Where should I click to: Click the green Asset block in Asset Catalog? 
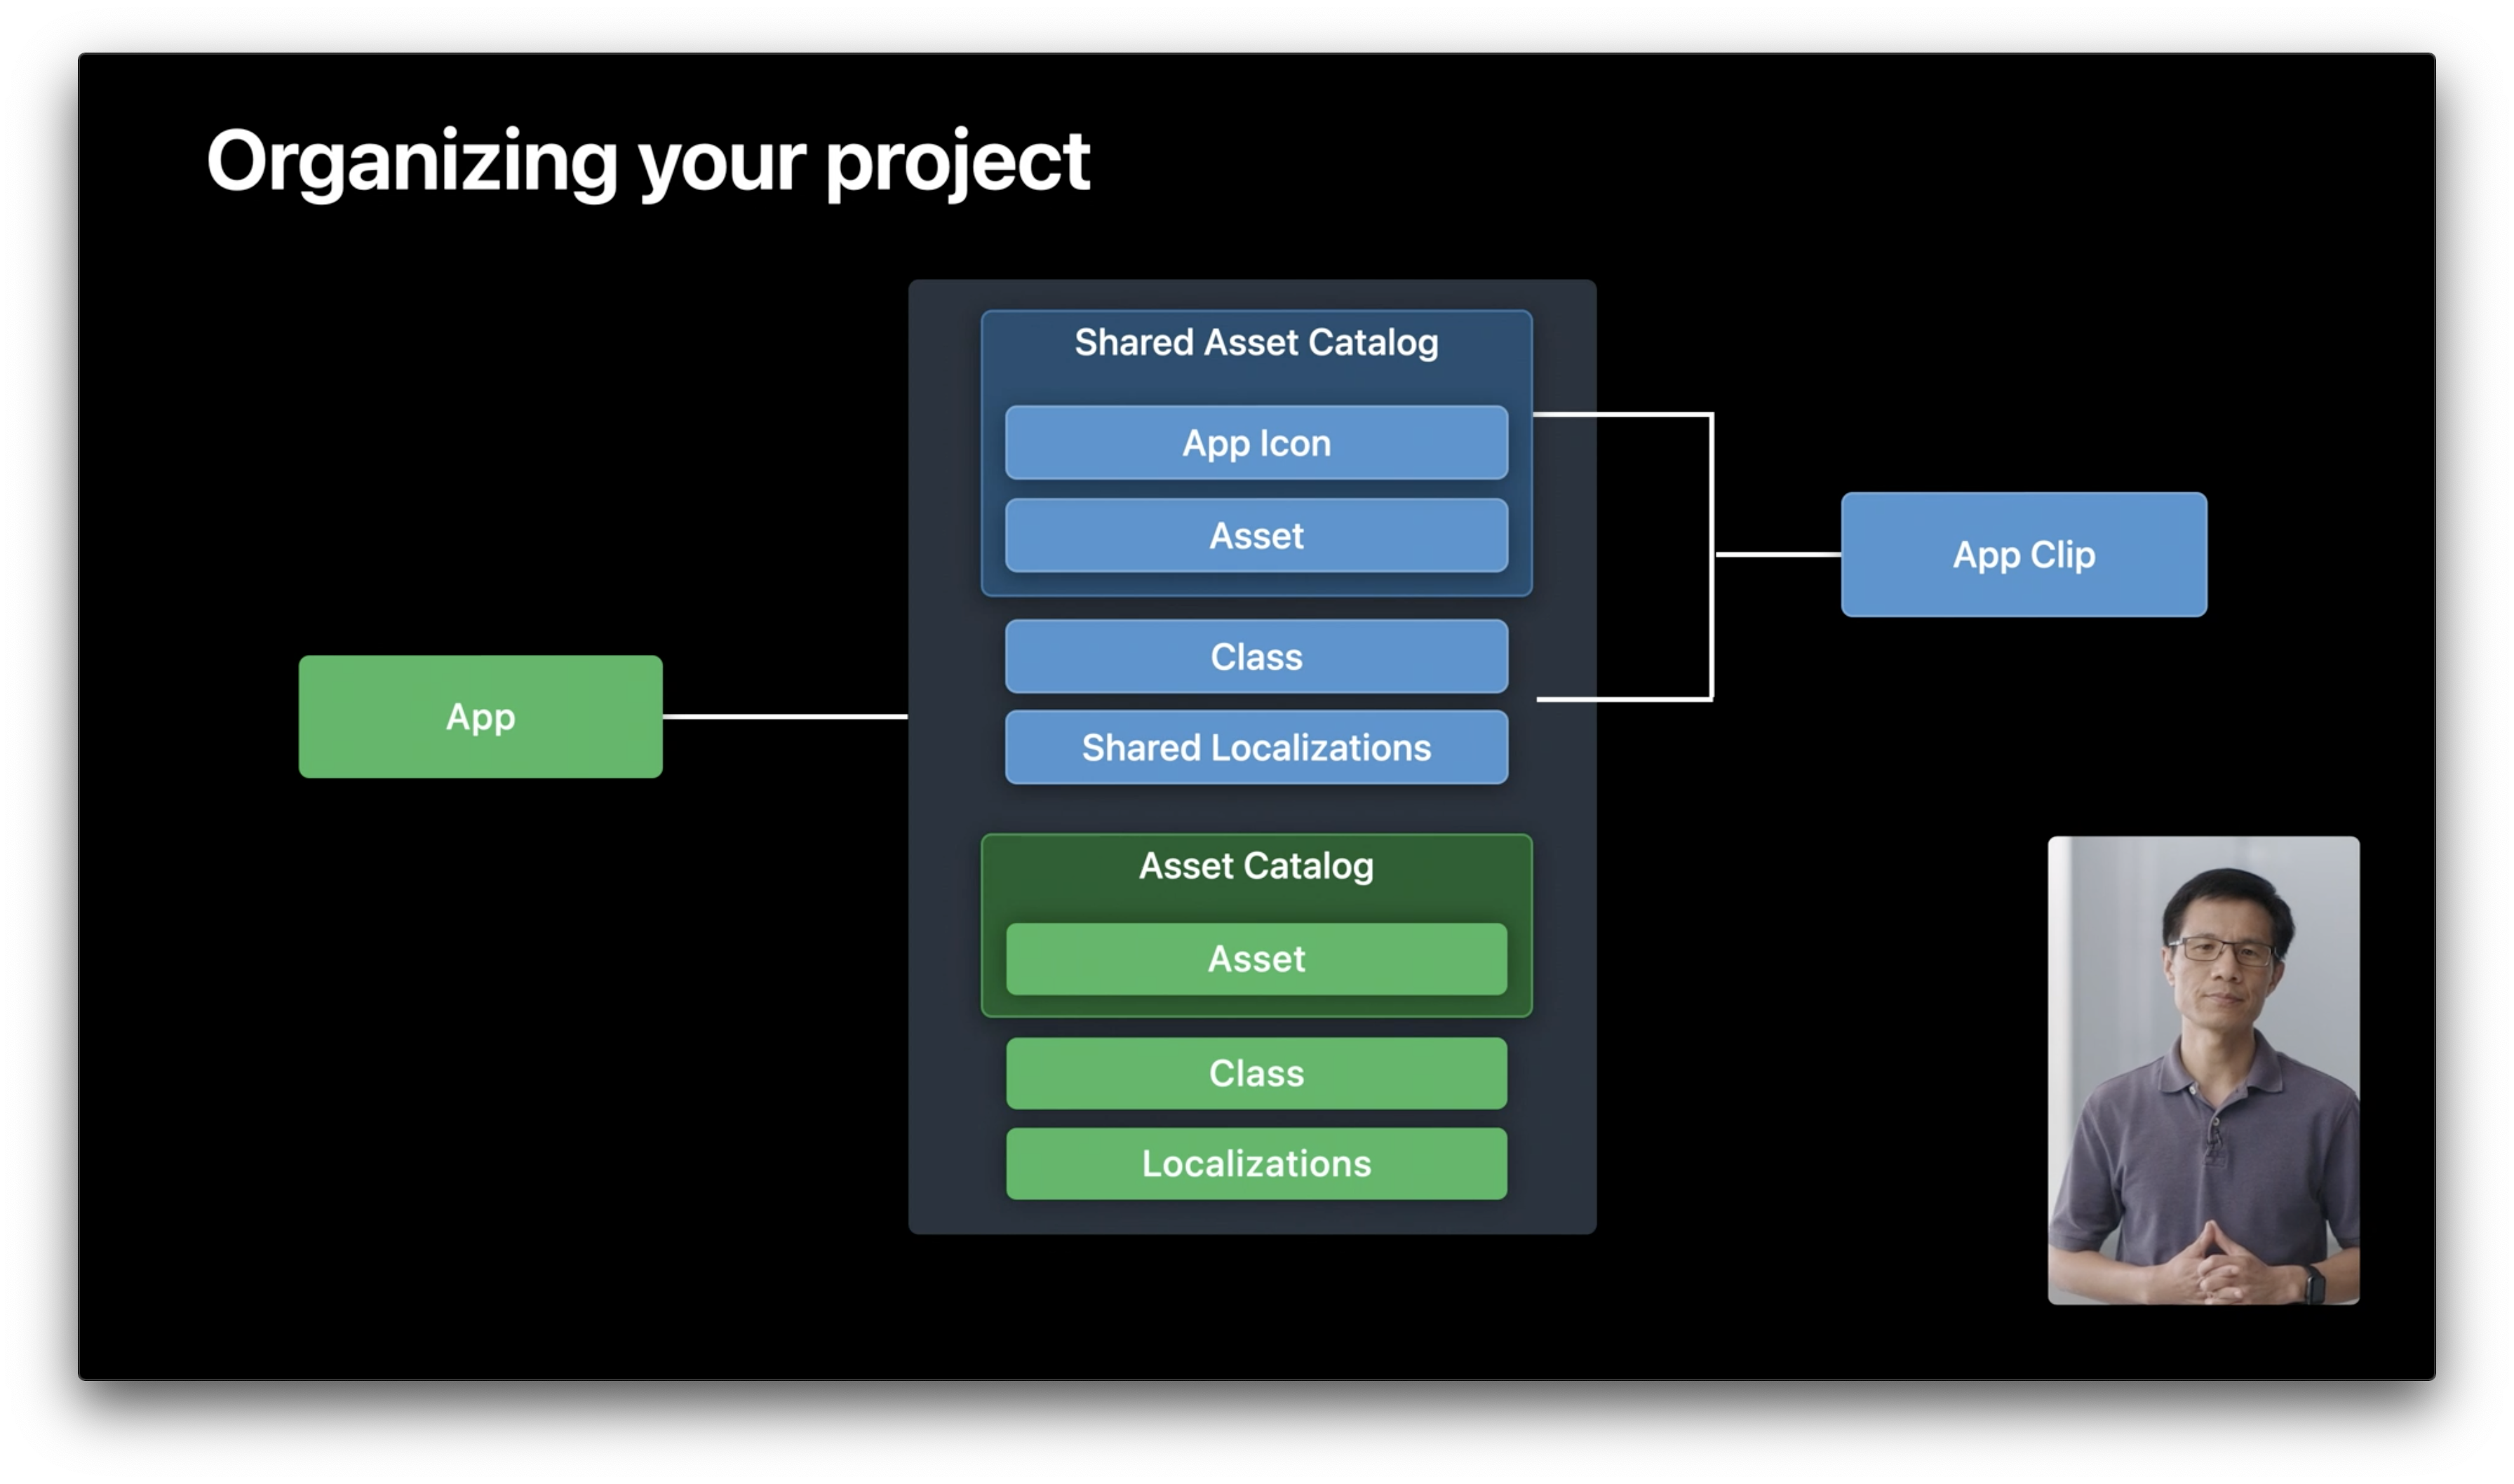(x=1256, y=958)
